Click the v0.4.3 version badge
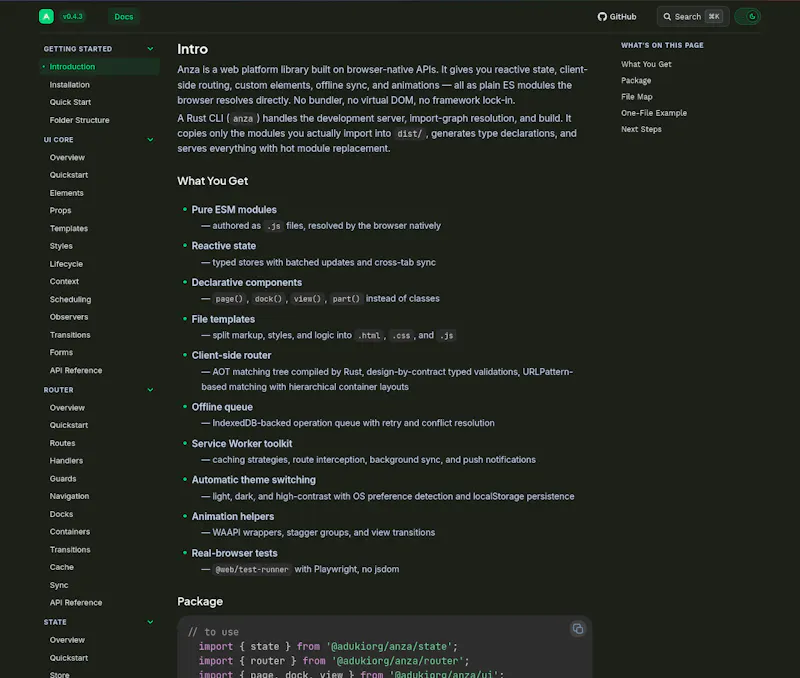Screen dimensions: 800x678 click(72, 16)
